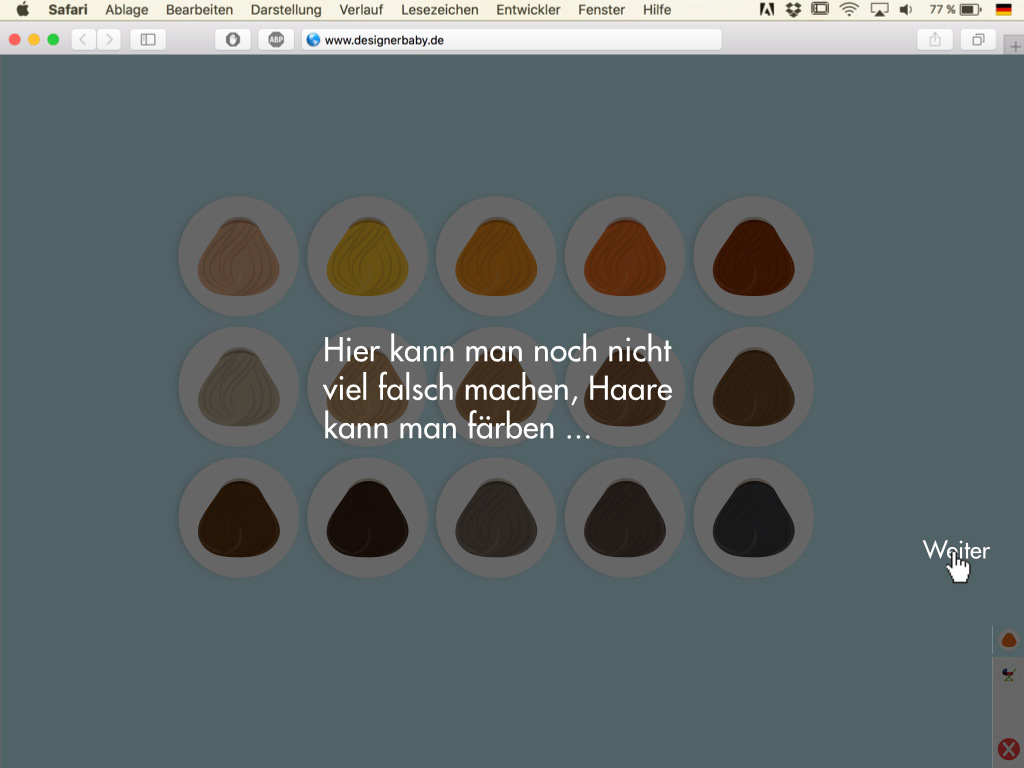1024x768 pixels.
Task: Click the Adobe menu bar icon
Action: [767, 9]
